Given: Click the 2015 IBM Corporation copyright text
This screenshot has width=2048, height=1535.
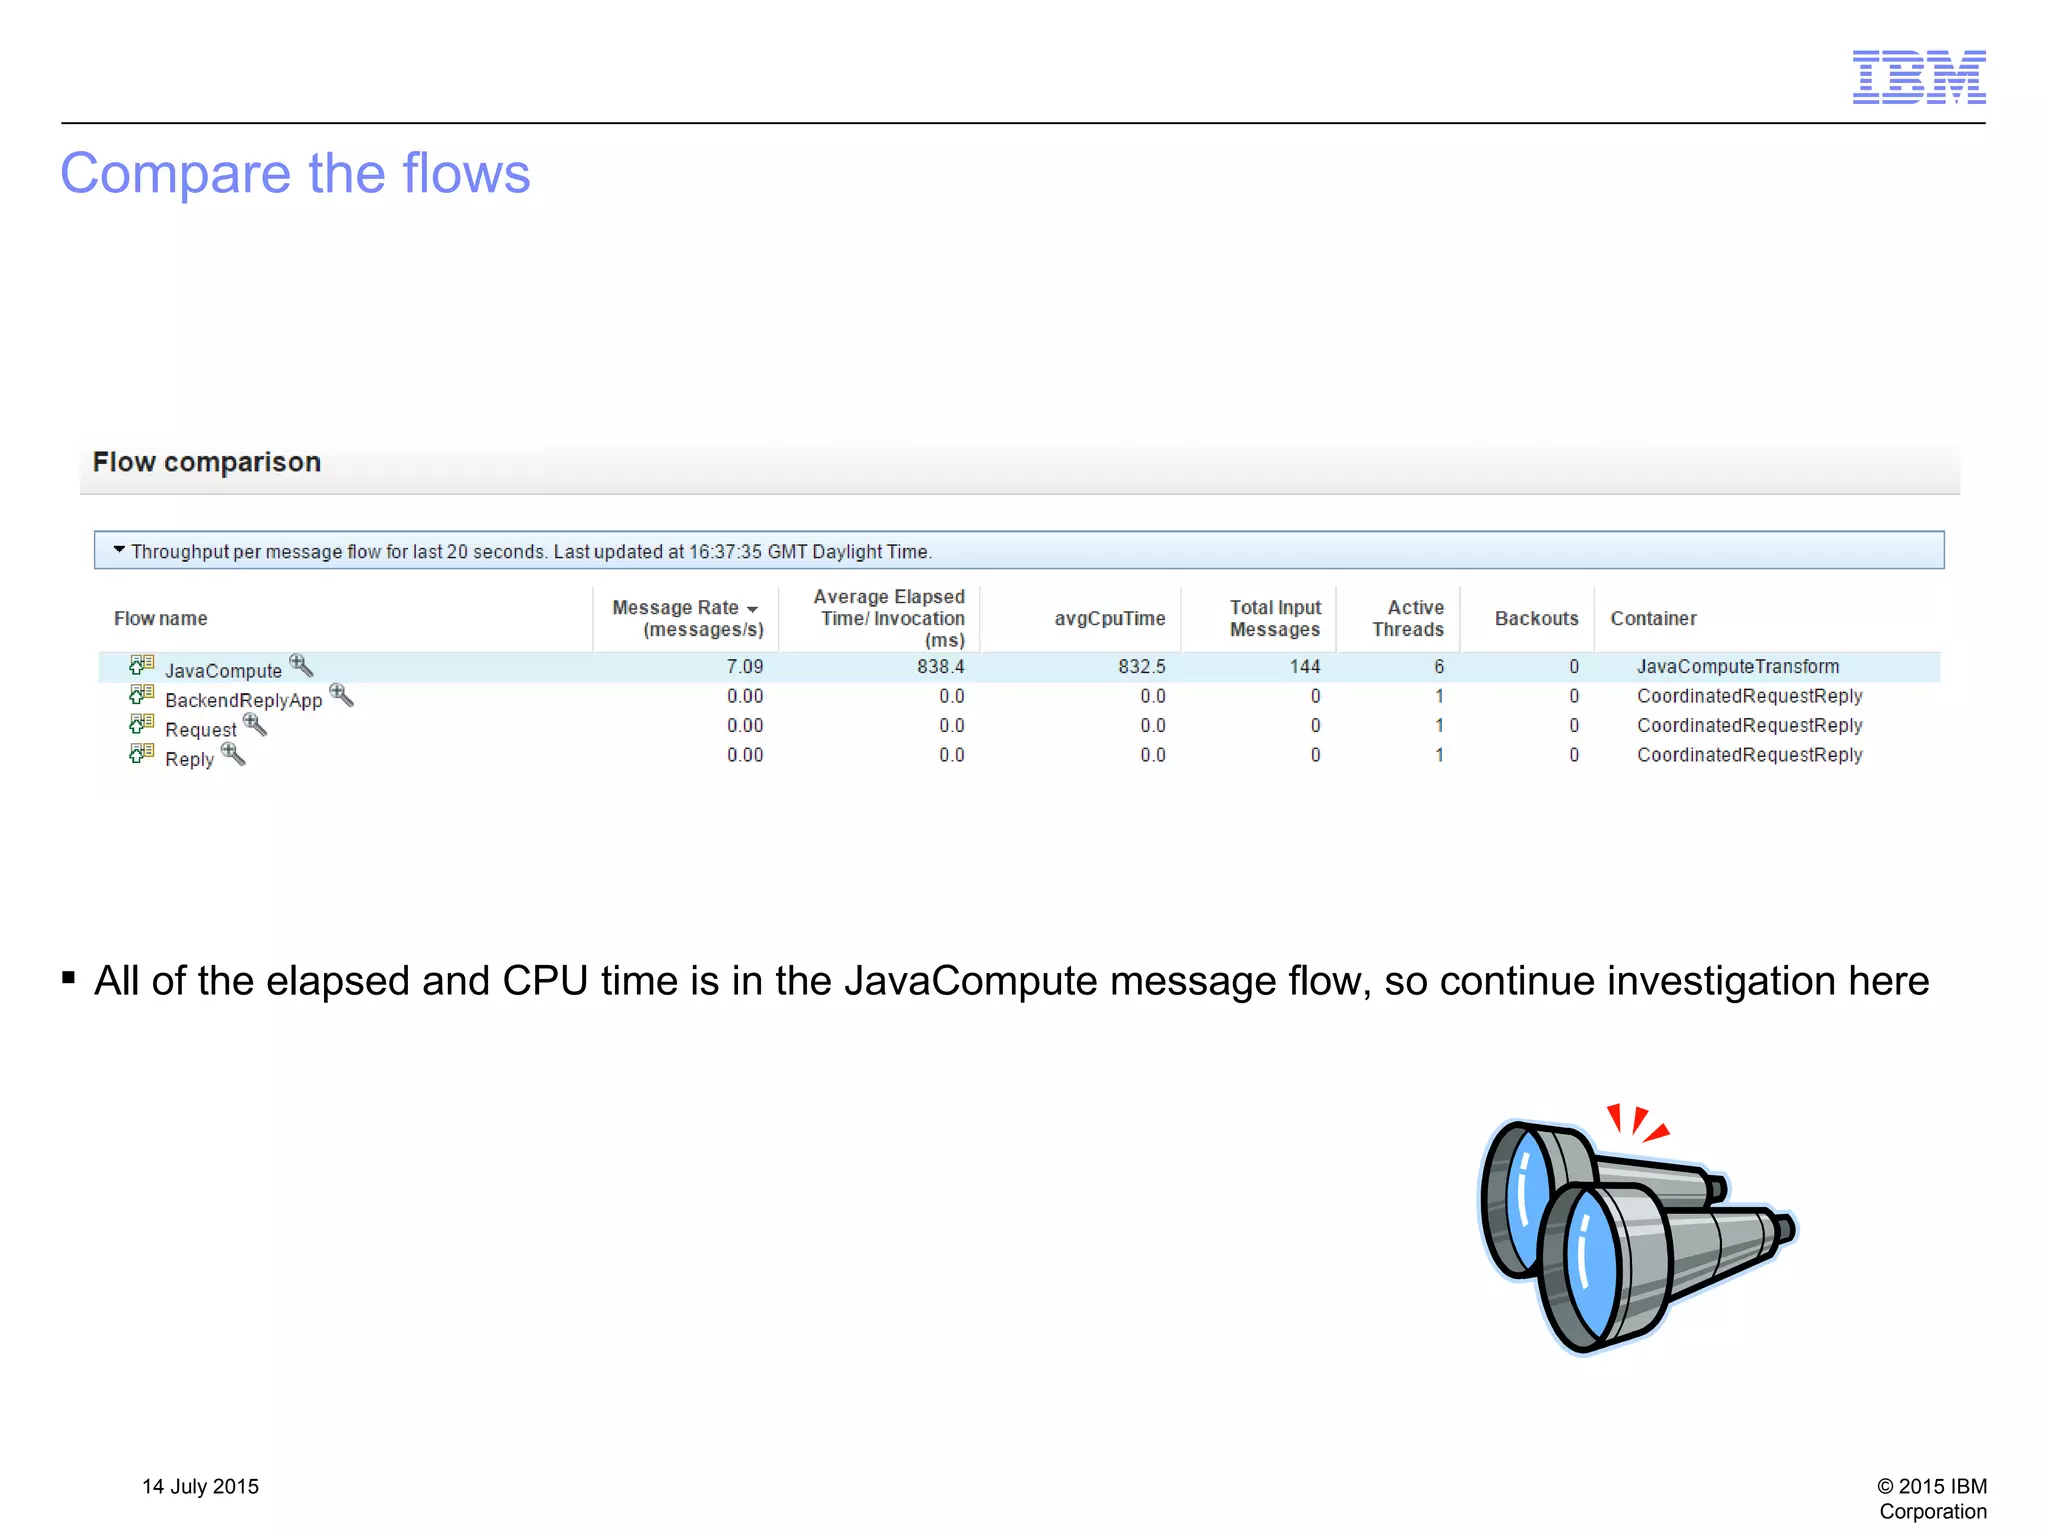Looking at the screenshot, I should (1932, 1499).
